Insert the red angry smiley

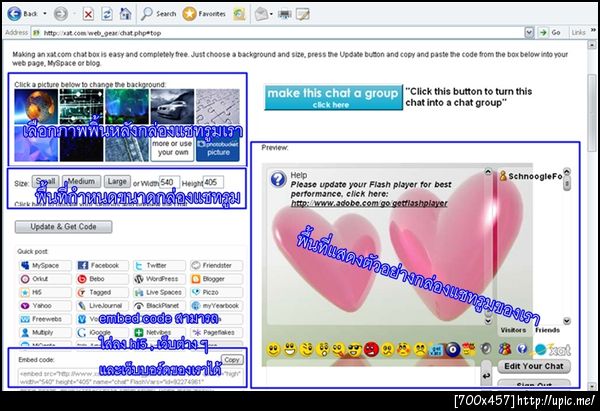pos(371,349)
